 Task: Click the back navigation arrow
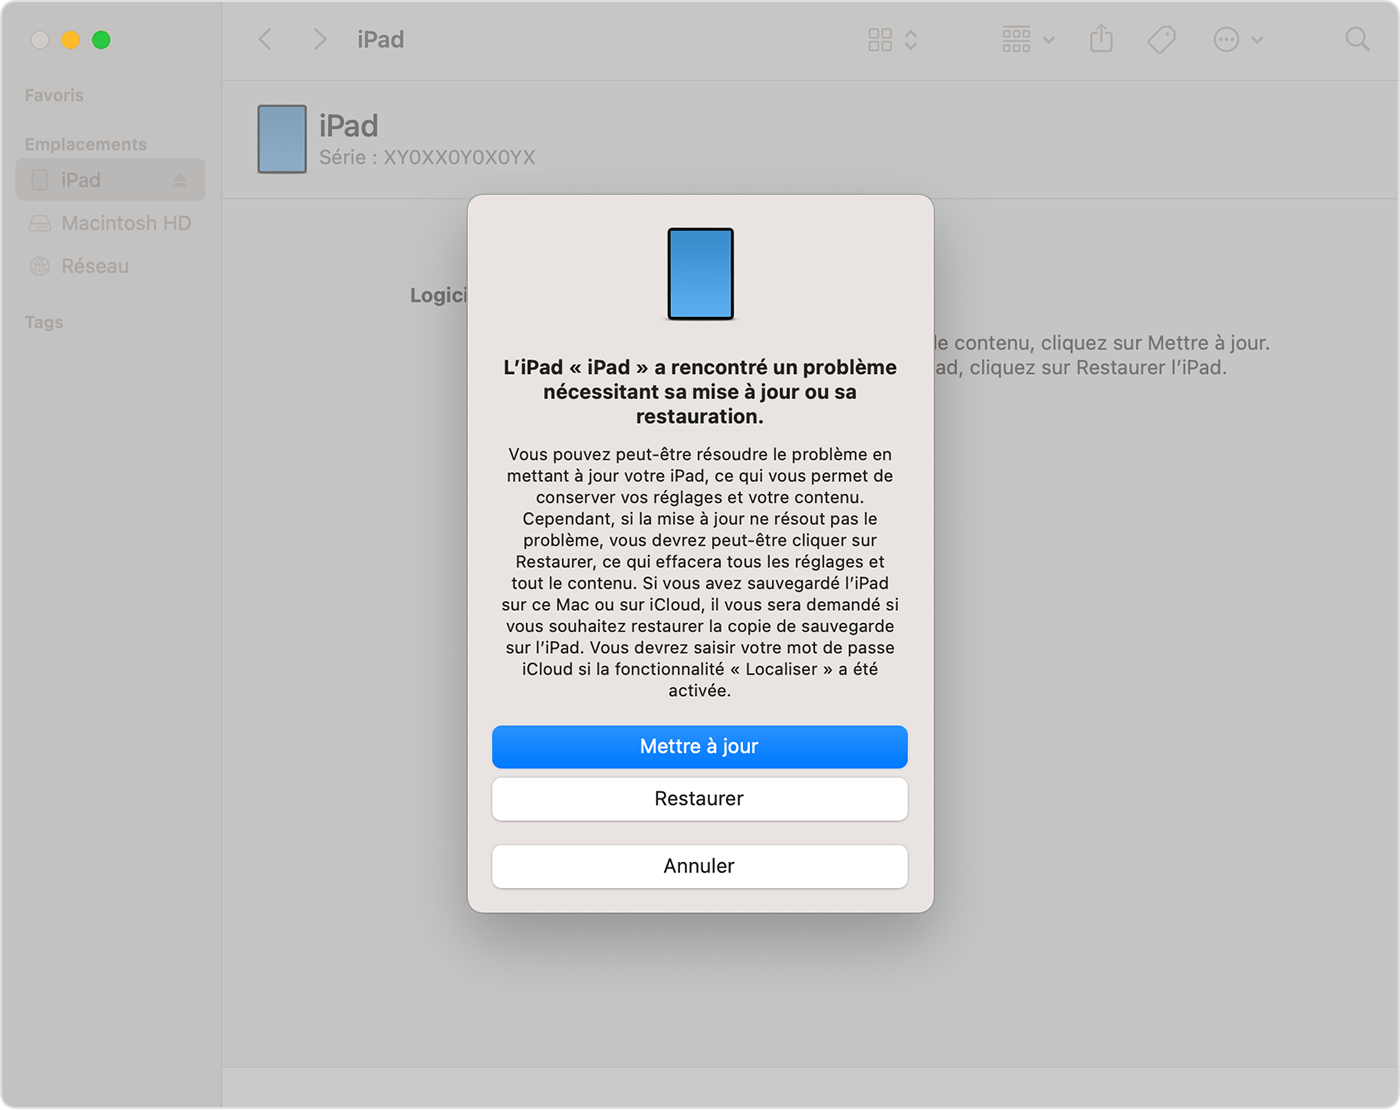point(265,39)
